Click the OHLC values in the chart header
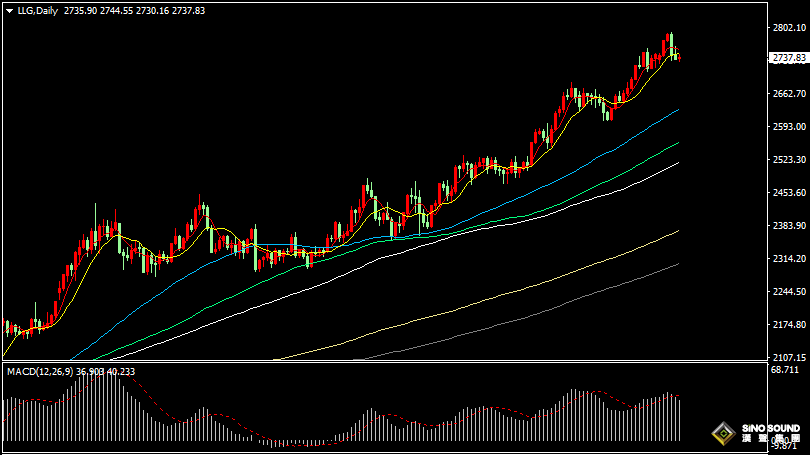Screen dimensions: 810x455 coord(134,11)
